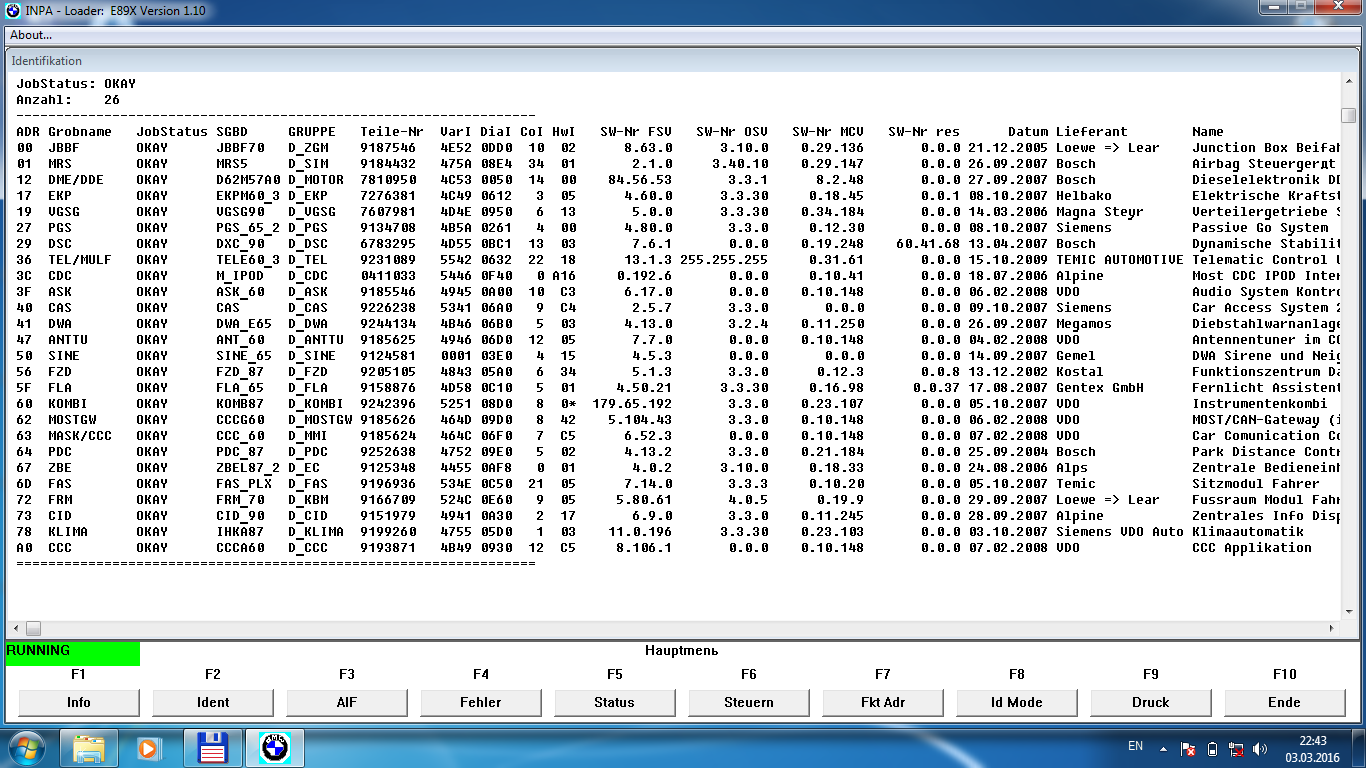Click the Druck print button
The width and height of the screenshot is (1366, 768).
point(1151,702)
